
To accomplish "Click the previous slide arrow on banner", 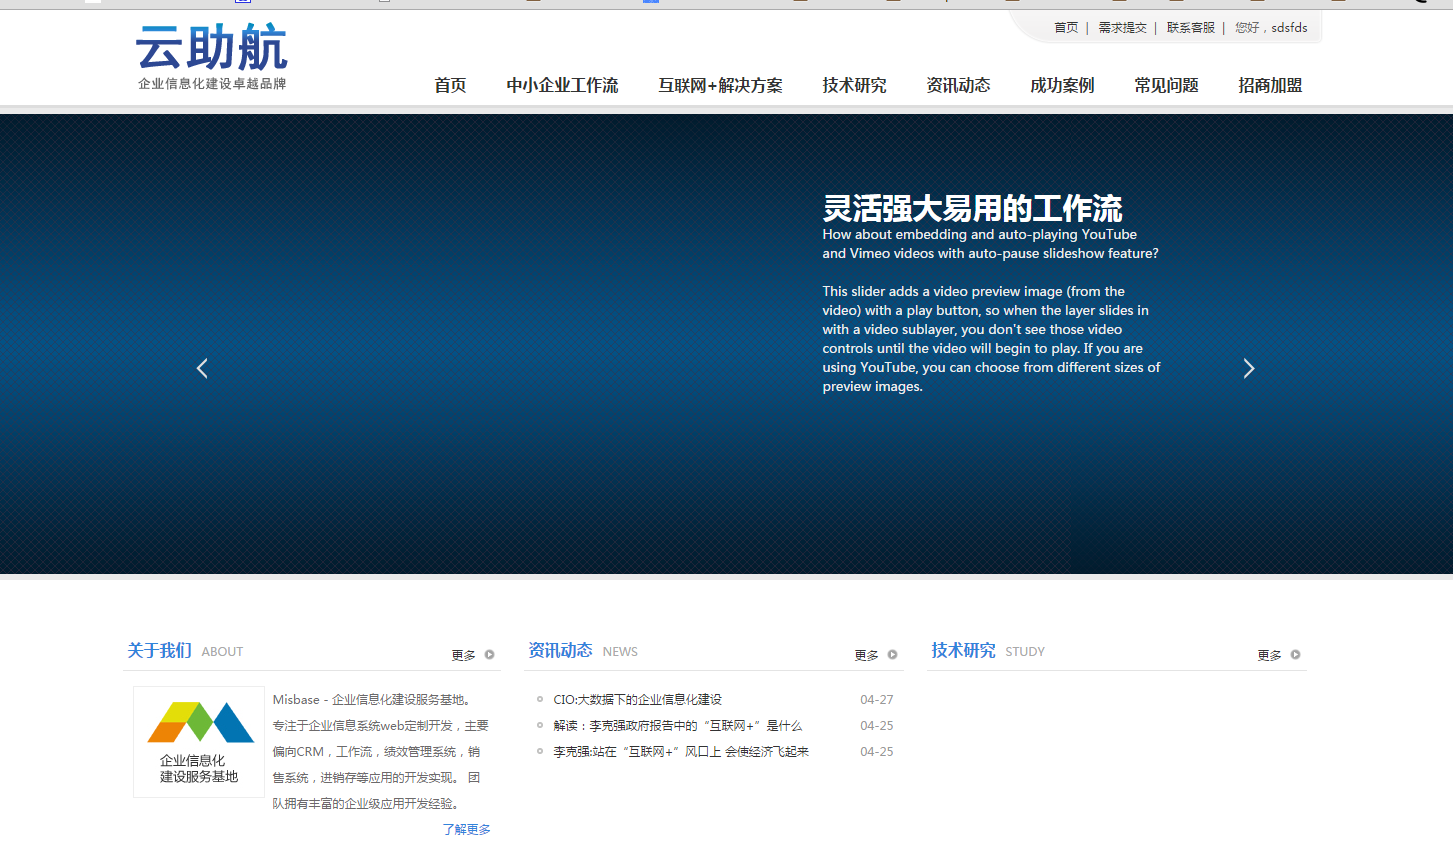I will point(202,369).
